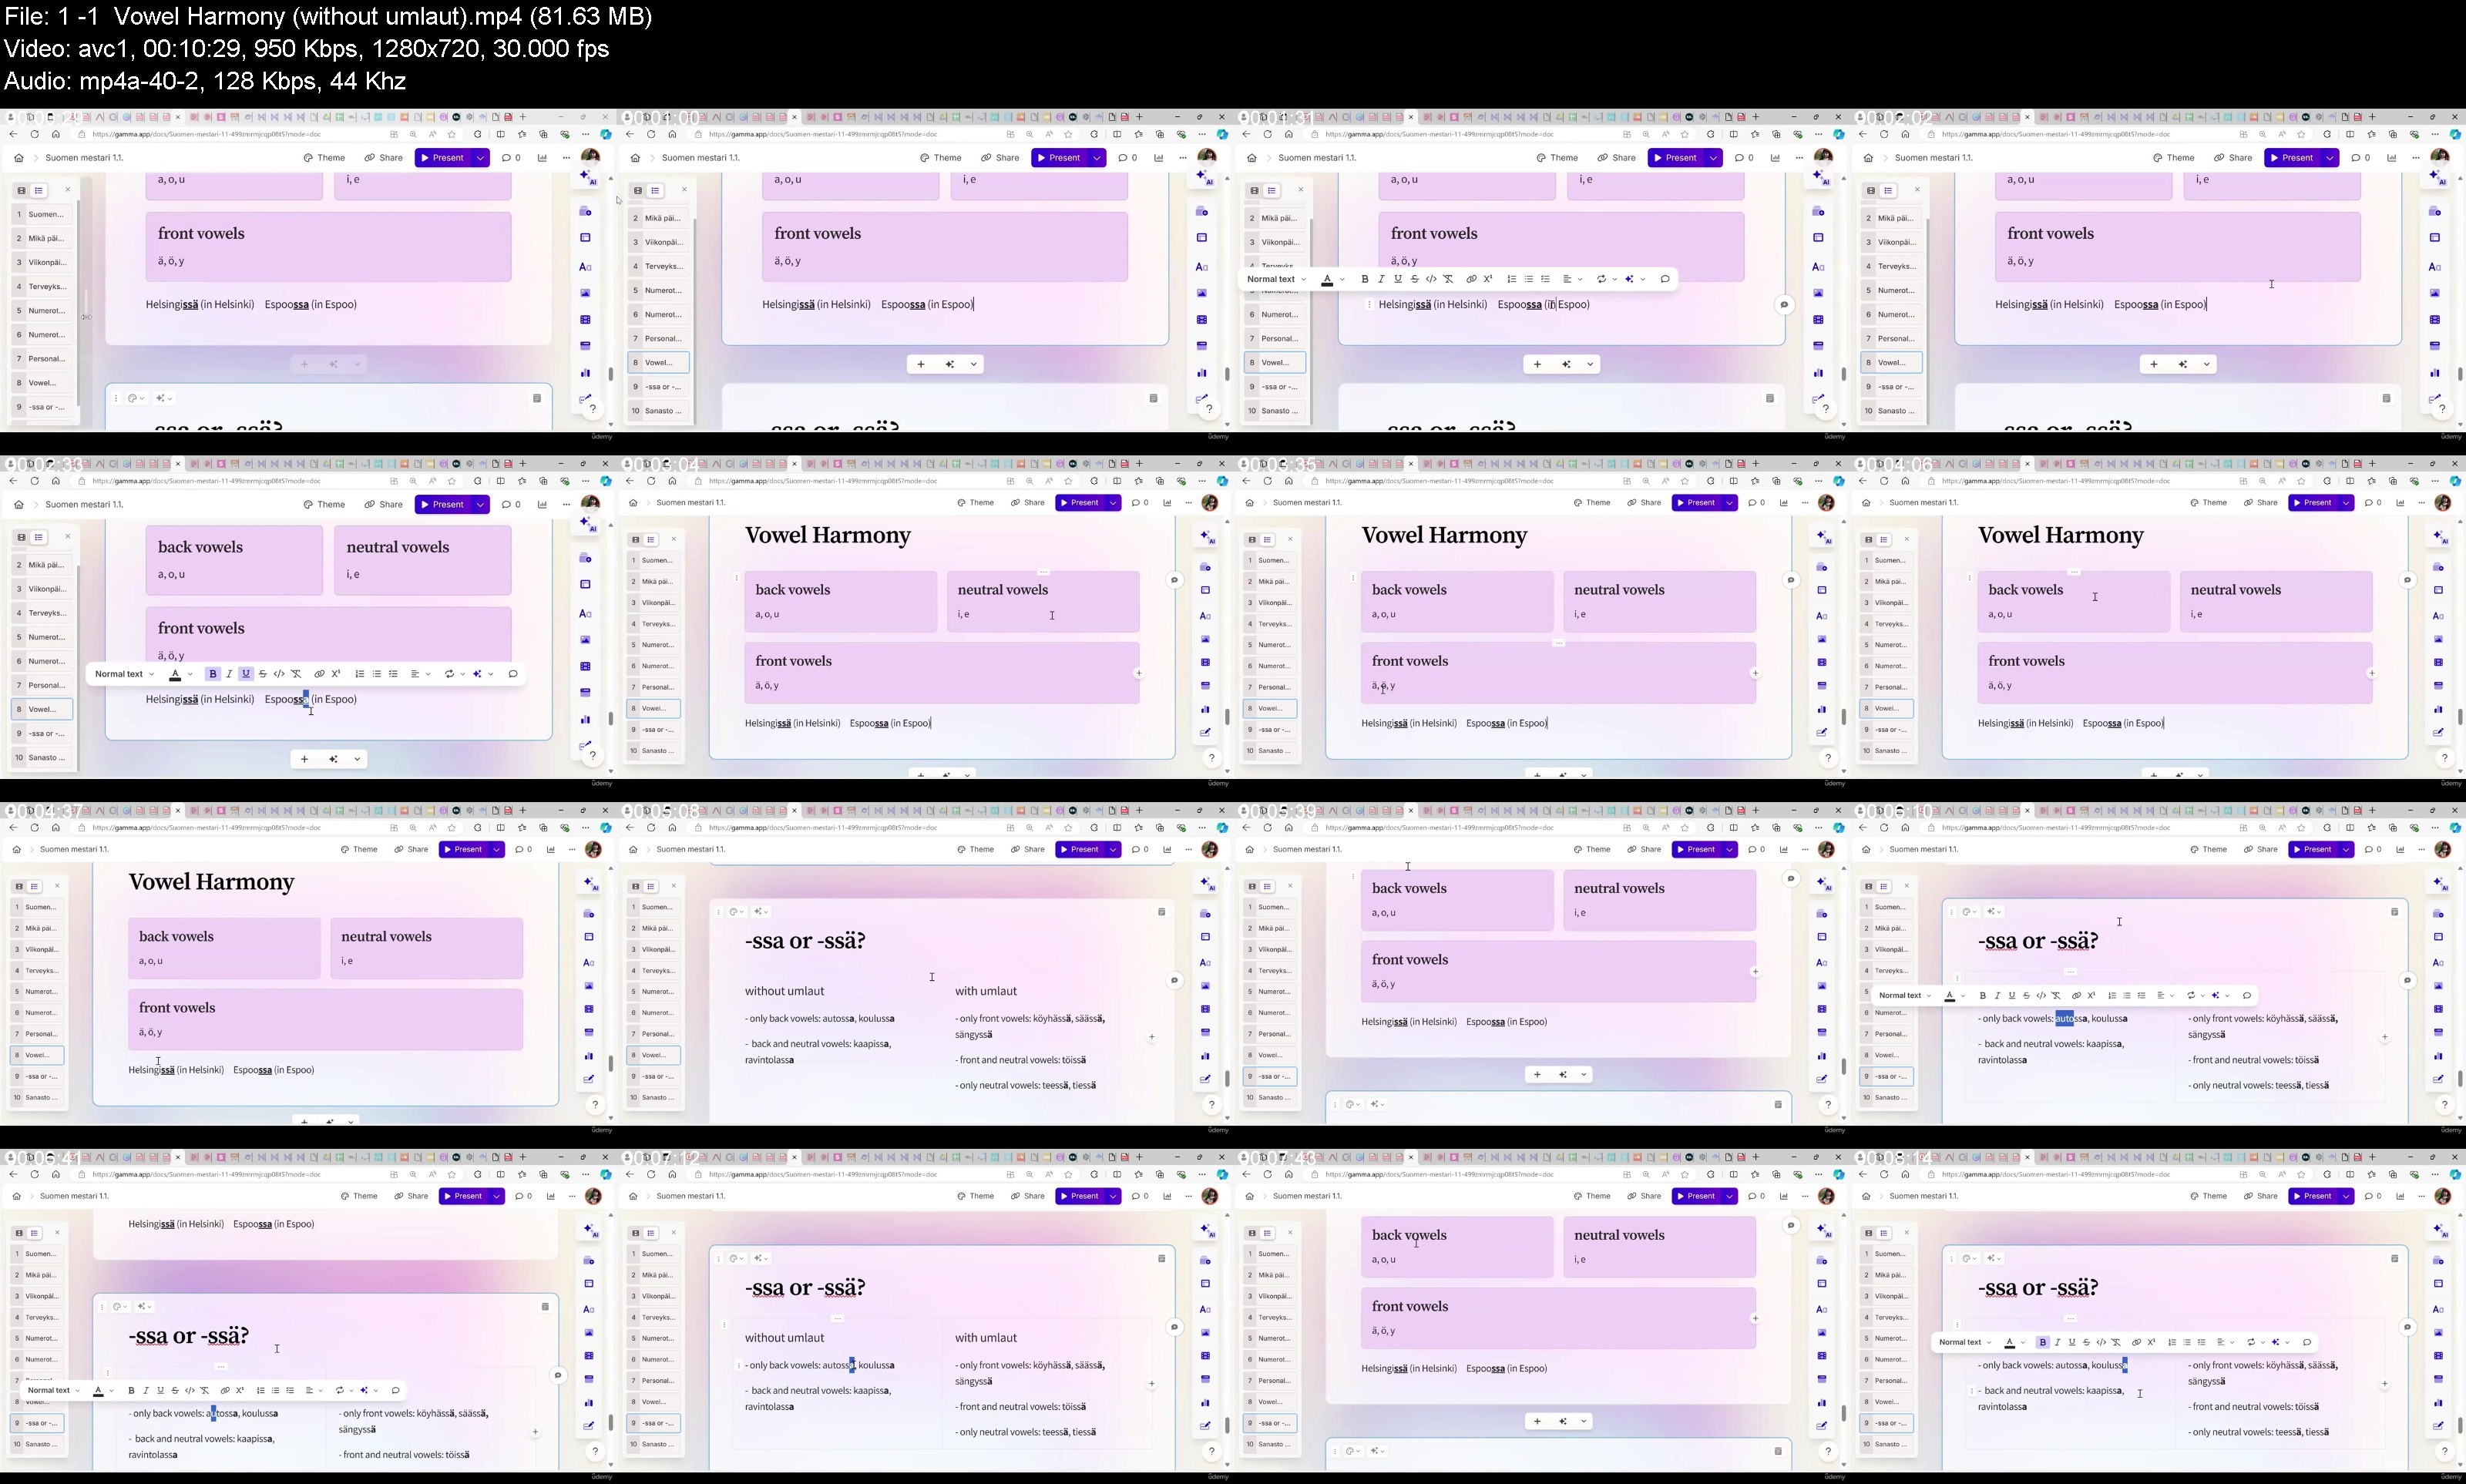Open the comments counter in the 00:05:08 frame header

tap(1140, 850)
